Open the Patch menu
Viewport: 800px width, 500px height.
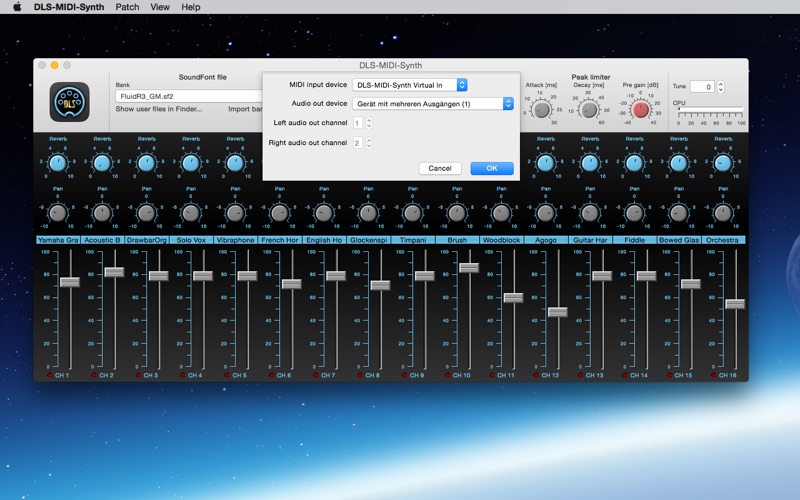click(x=127, y=7)
